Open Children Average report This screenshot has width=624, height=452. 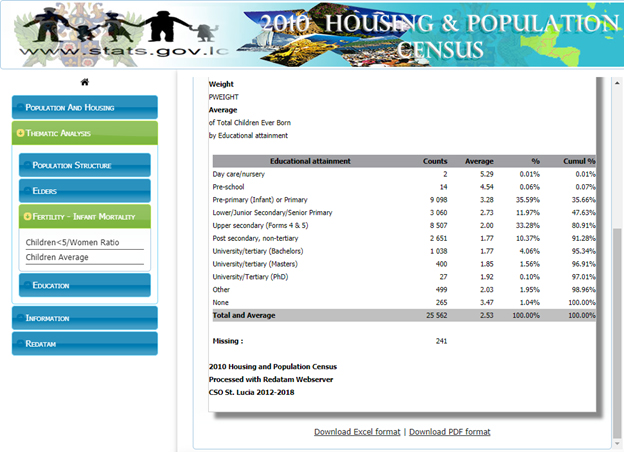pos(57,257)
